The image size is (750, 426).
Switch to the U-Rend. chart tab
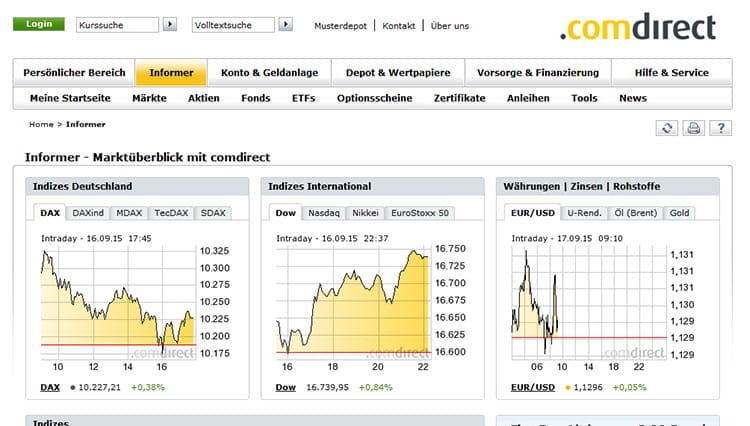[584, 213]
